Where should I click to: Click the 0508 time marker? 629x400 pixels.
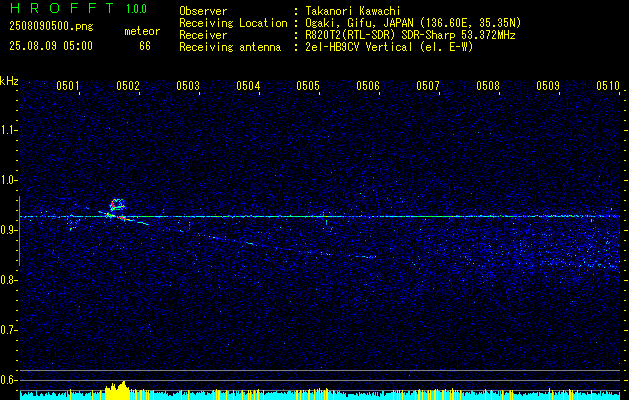click(x=488, y=85)
